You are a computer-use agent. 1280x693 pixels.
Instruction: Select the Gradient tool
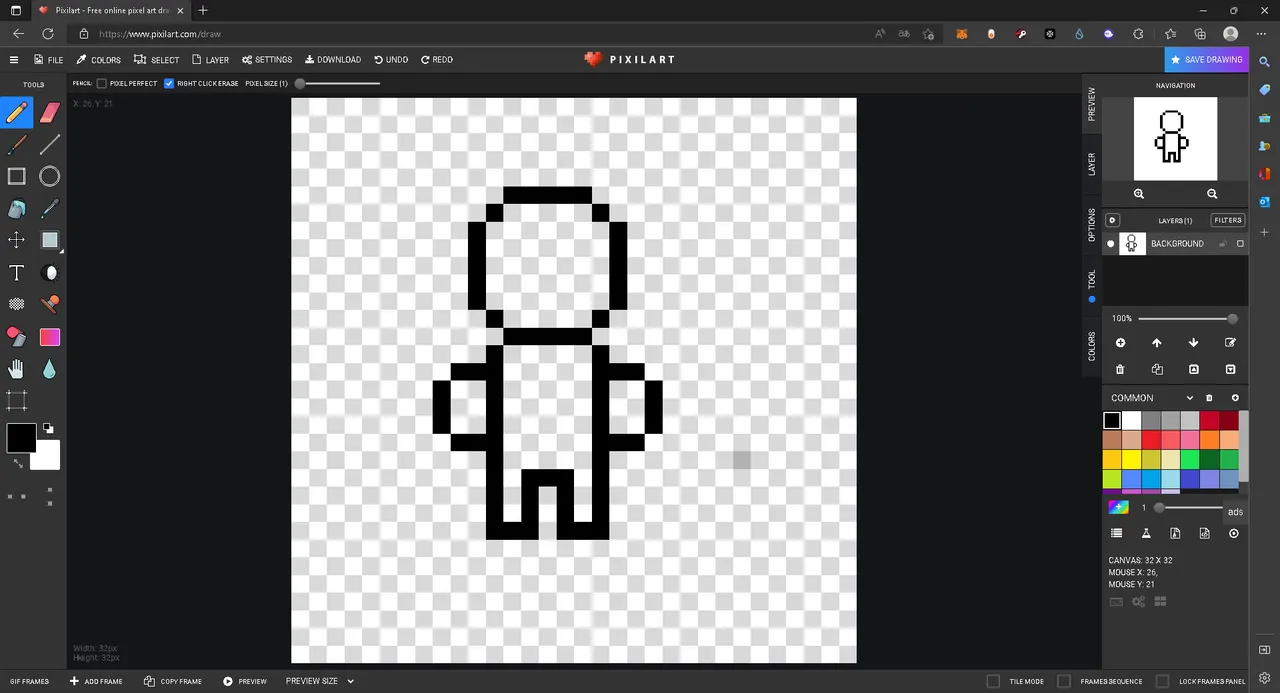click(50, 337)
